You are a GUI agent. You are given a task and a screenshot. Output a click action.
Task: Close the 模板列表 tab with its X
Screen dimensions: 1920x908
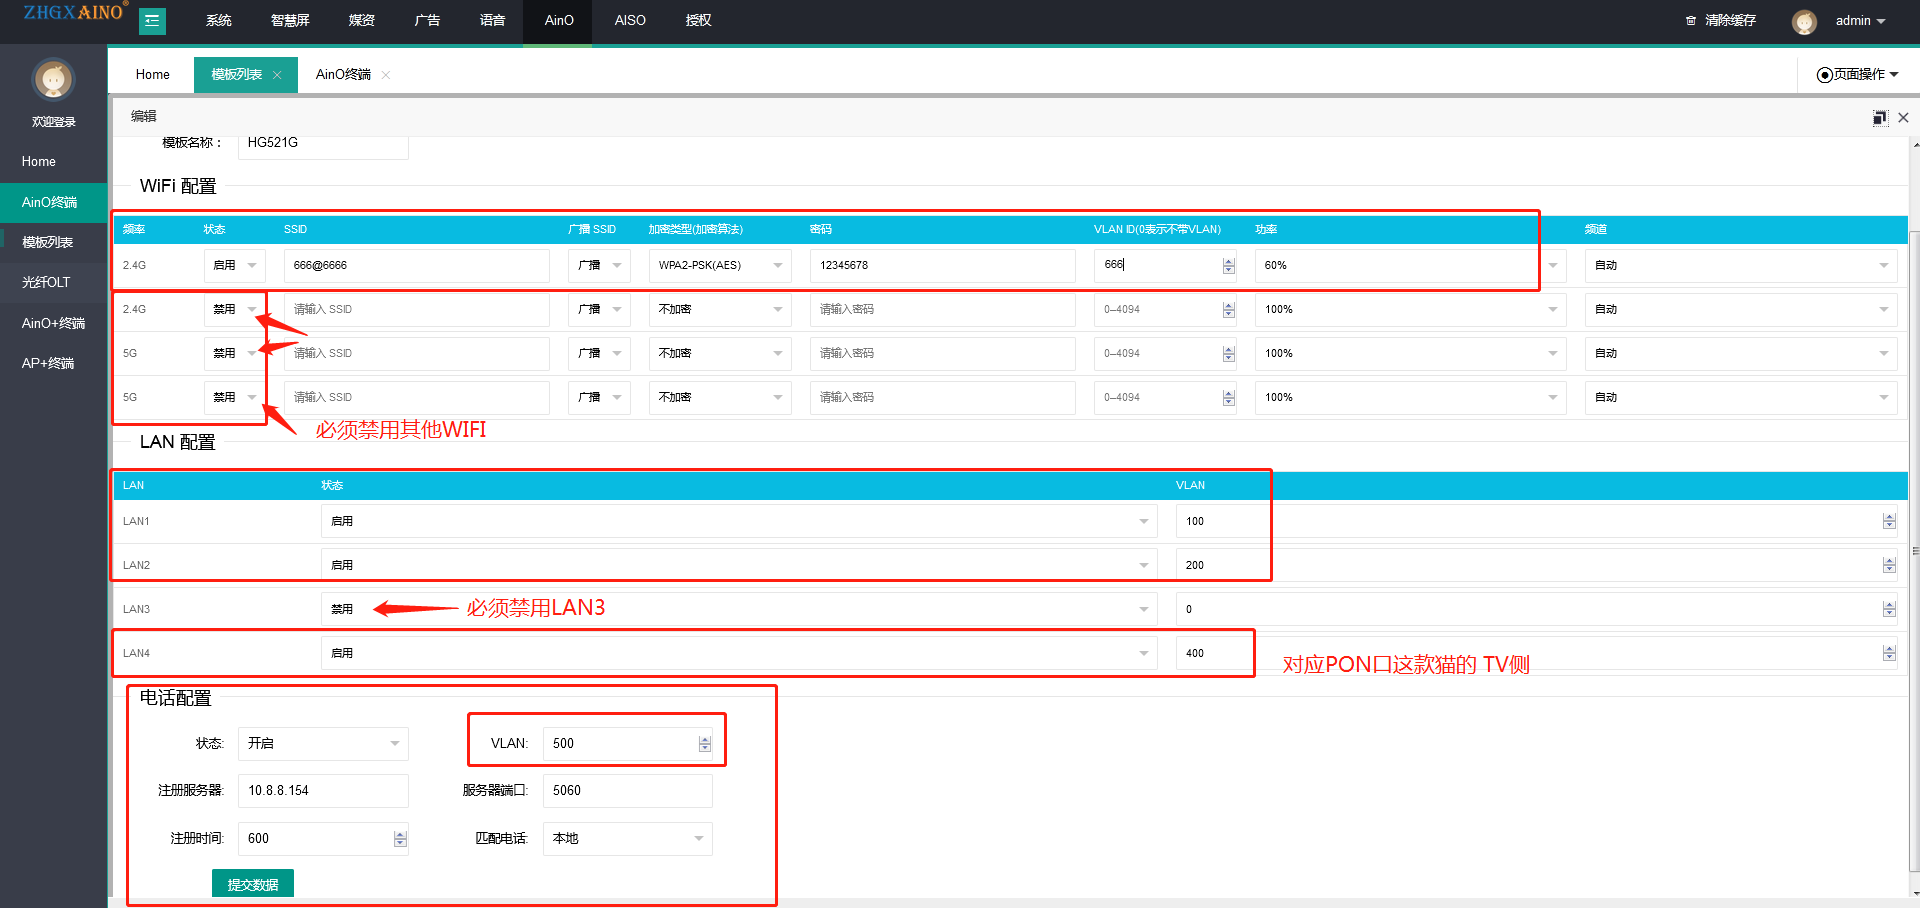(x=277, y=75)
